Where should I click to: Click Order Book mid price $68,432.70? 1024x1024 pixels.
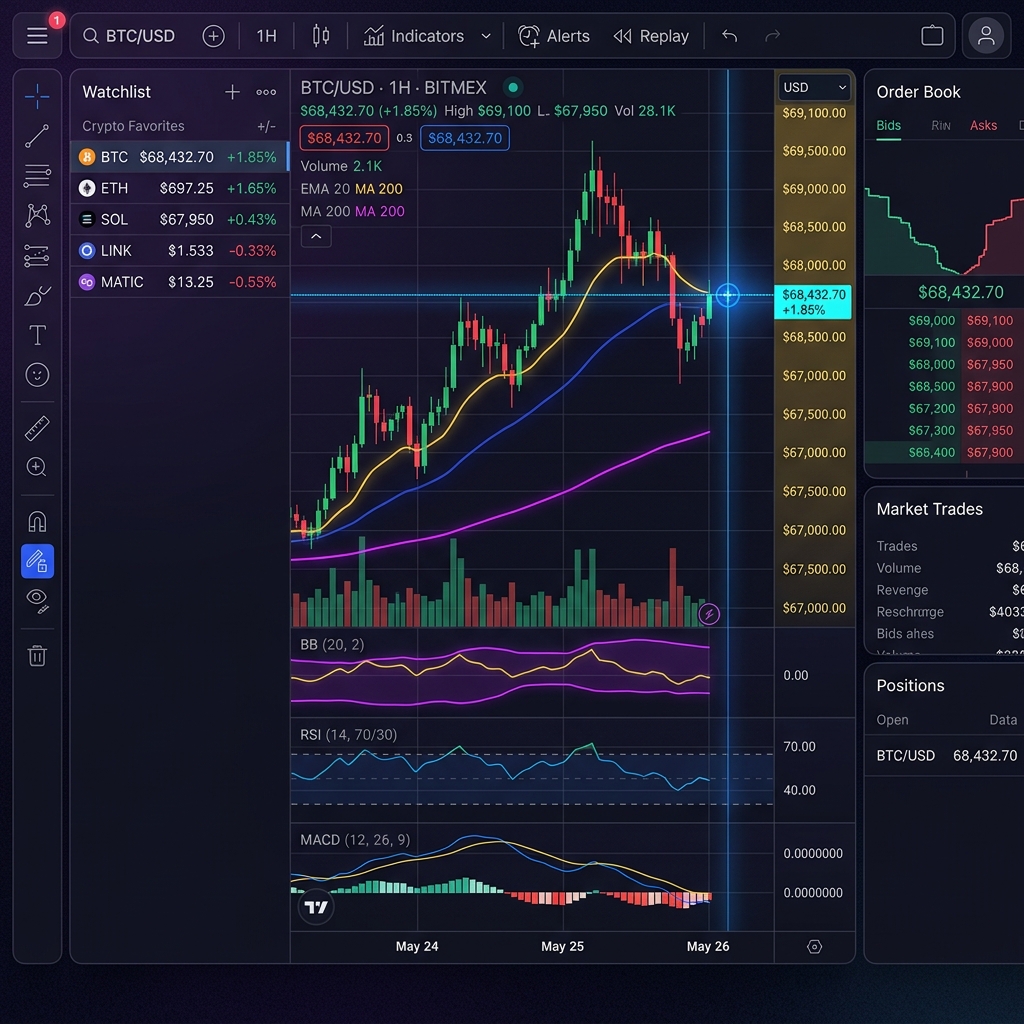coord(961,292)
